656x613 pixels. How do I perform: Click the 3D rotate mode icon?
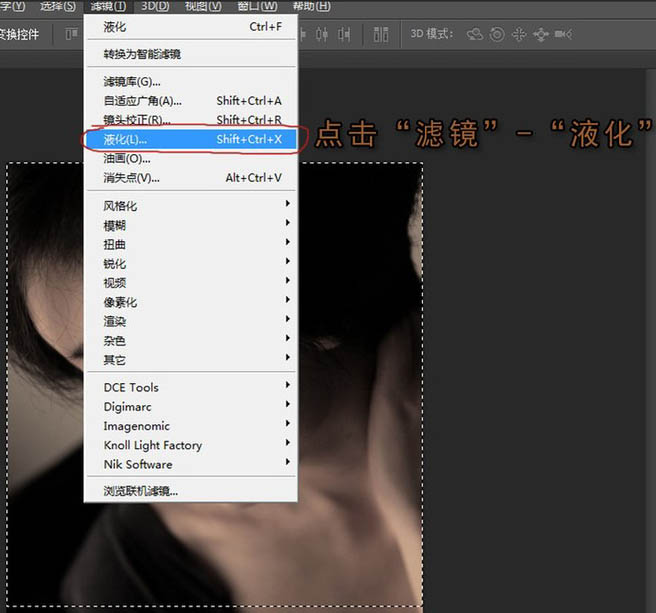475,34
